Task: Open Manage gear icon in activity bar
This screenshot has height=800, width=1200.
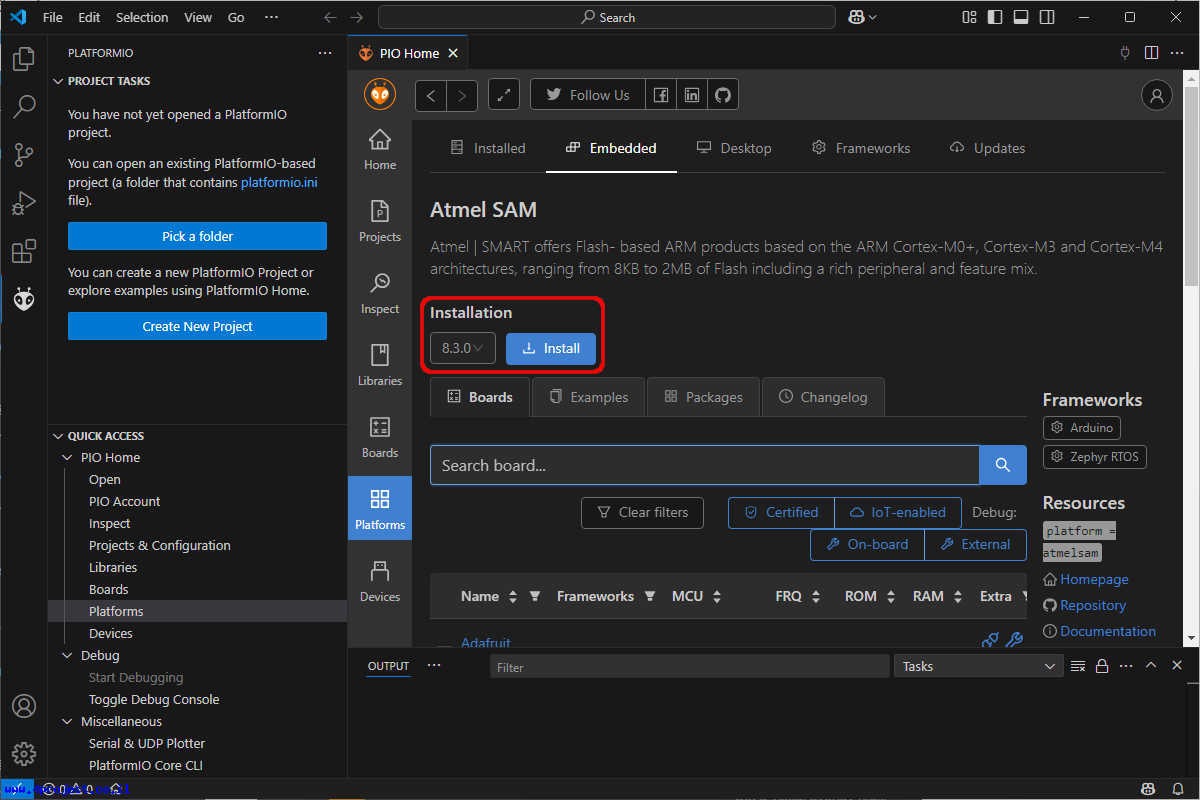Action: point(24,753)
